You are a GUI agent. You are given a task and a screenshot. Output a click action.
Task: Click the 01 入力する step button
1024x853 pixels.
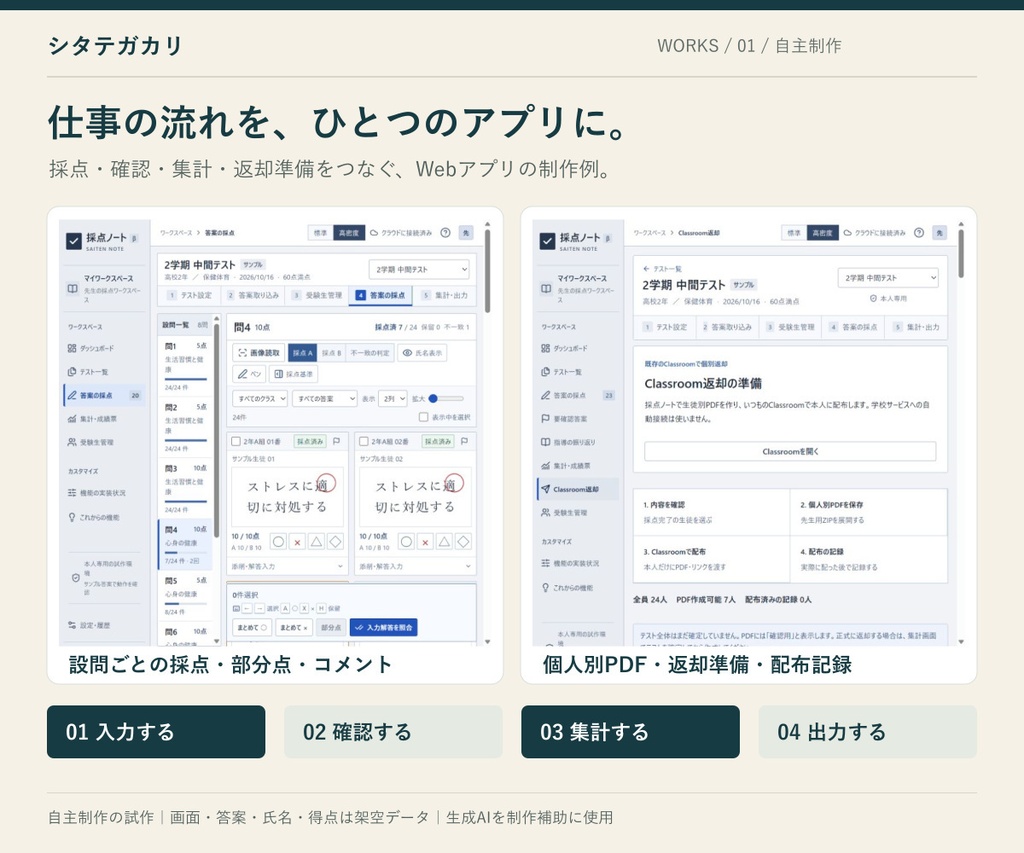[x=156, y=732]
